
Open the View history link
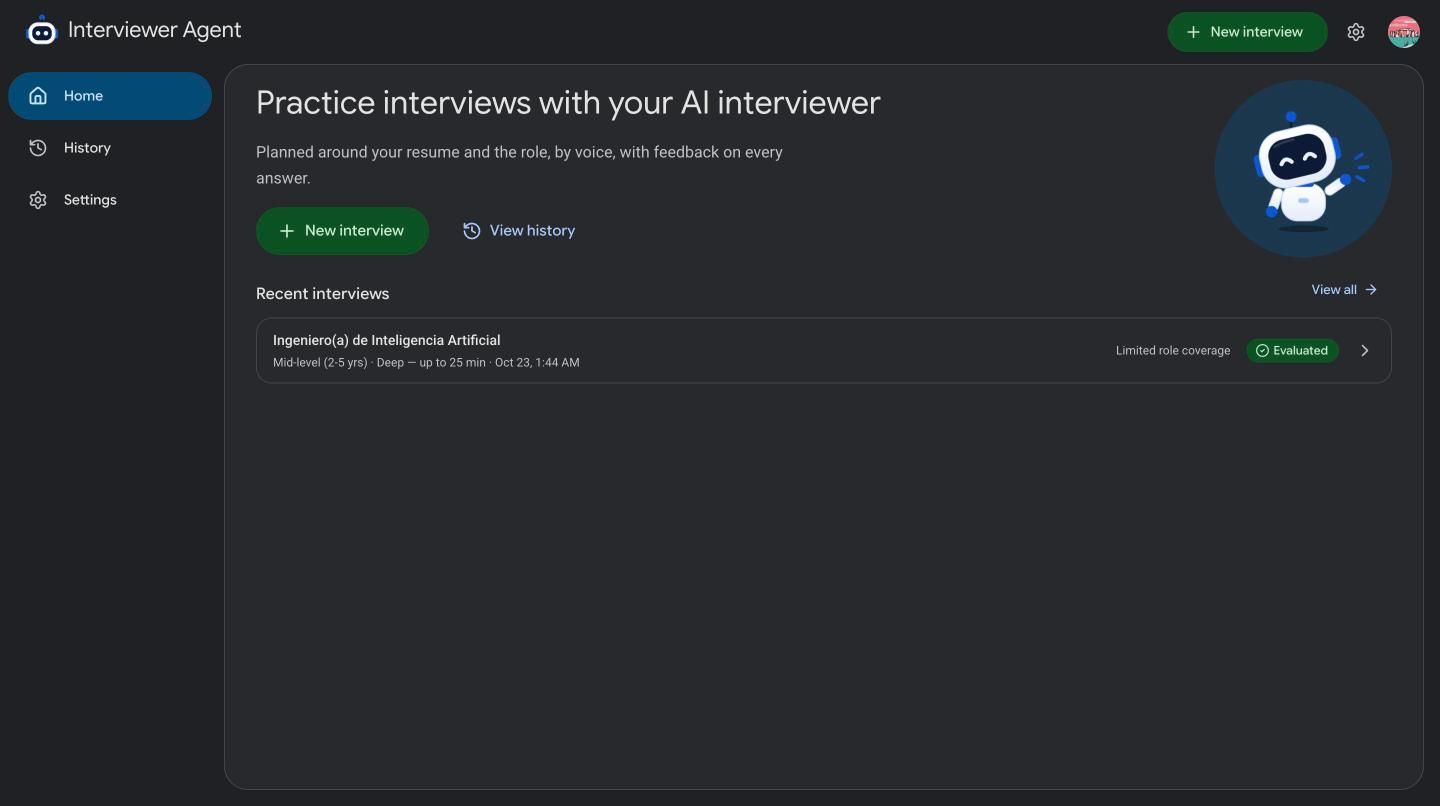pyautogui.click(x=519, y=231)
